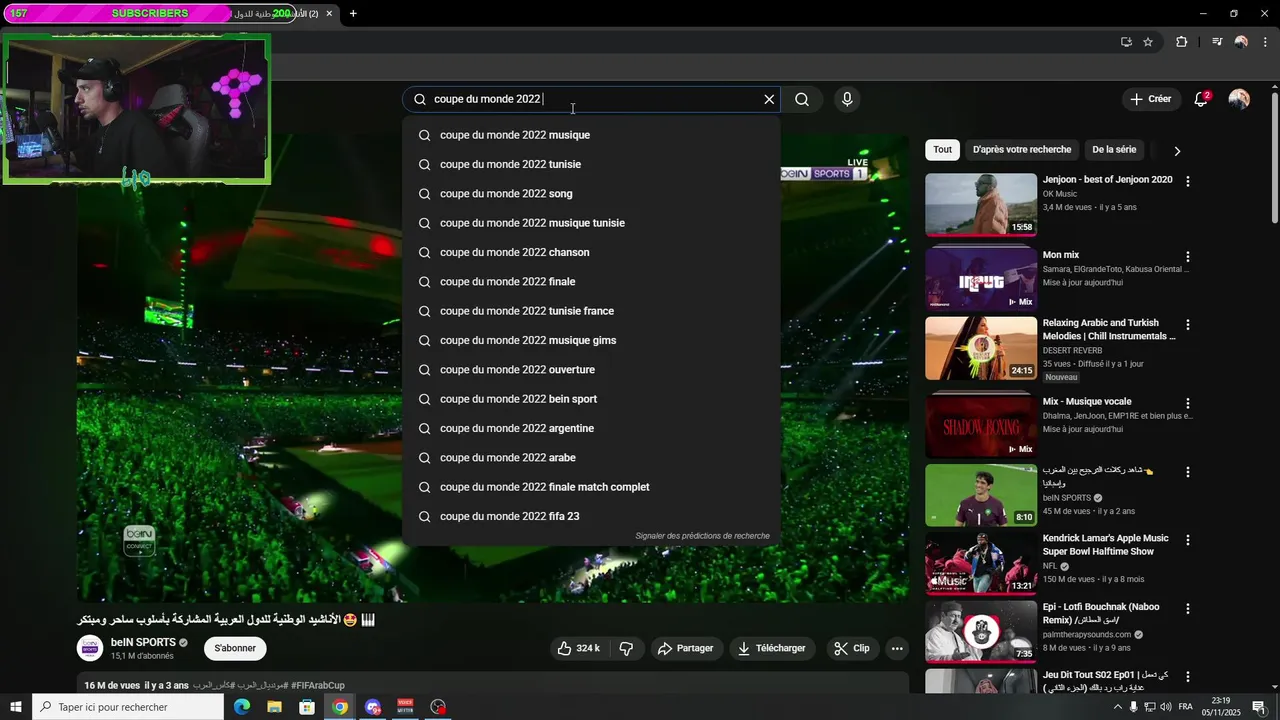This screenshot has height=720, width=1280.
Task: Like the video with thumbs up 324 k
Action: click(x=578, y=648)
